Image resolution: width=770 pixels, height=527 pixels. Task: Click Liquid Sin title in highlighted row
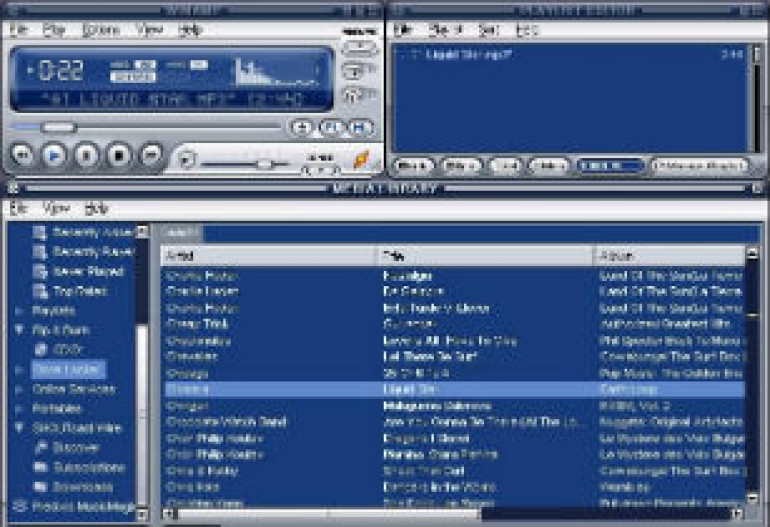(411, 389)
